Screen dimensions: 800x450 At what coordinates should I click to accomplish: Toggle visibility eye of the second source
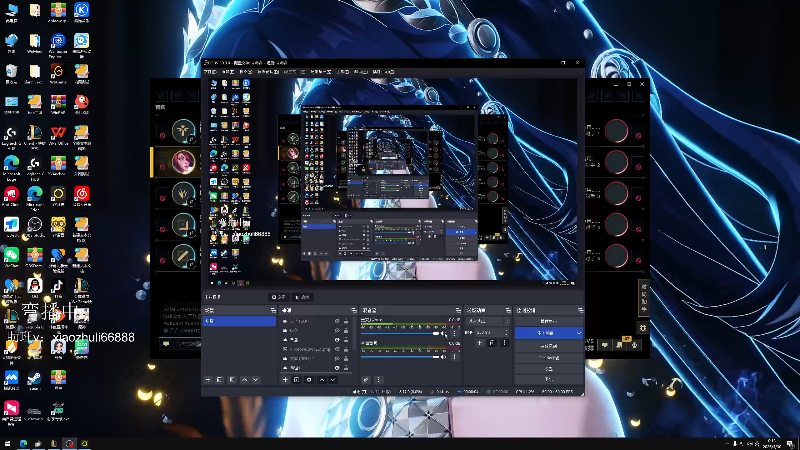[x=337, y=331]
